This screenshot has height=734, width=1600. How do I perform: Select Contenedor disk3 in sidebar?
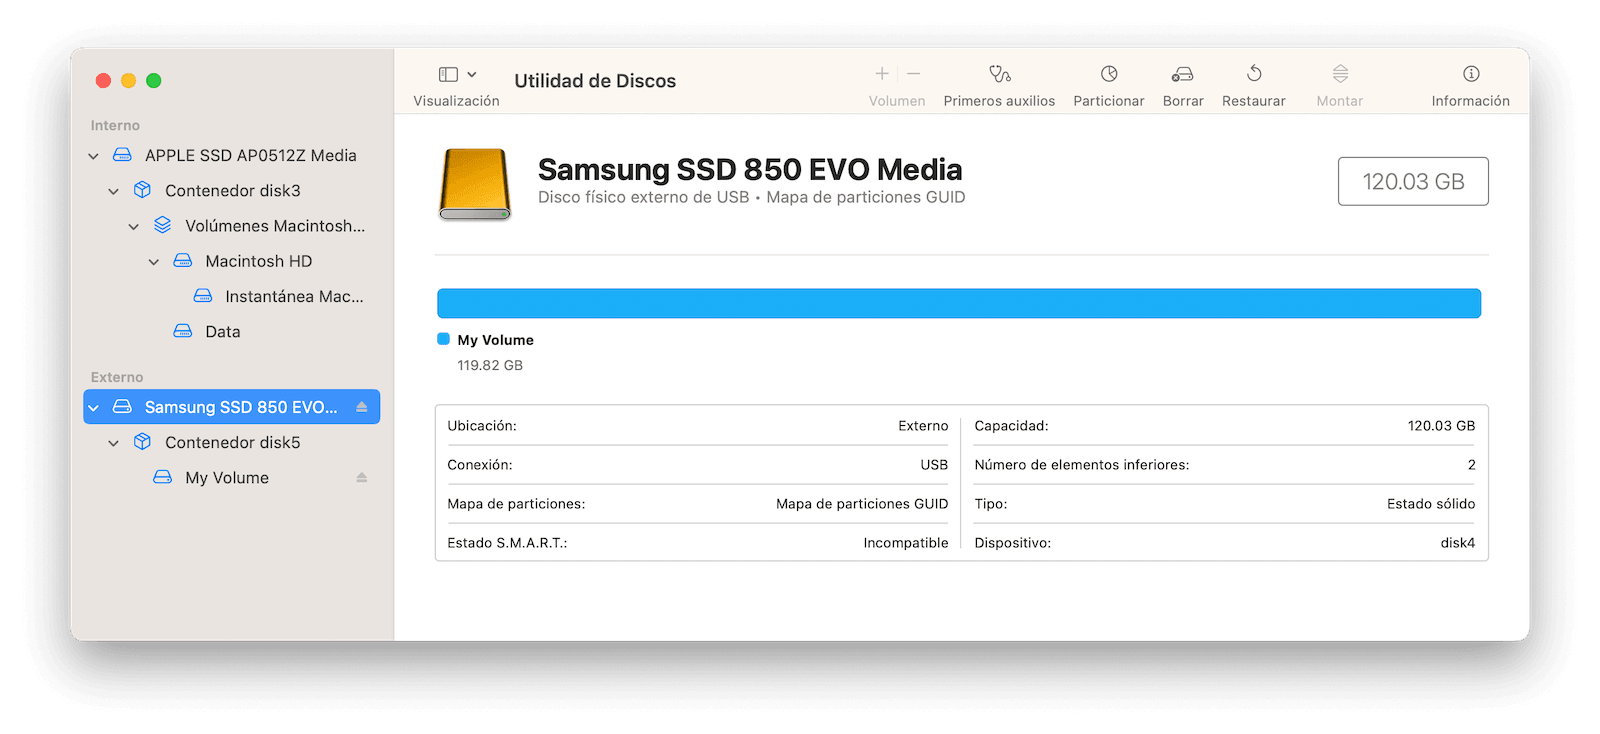(x=232, y=191)
